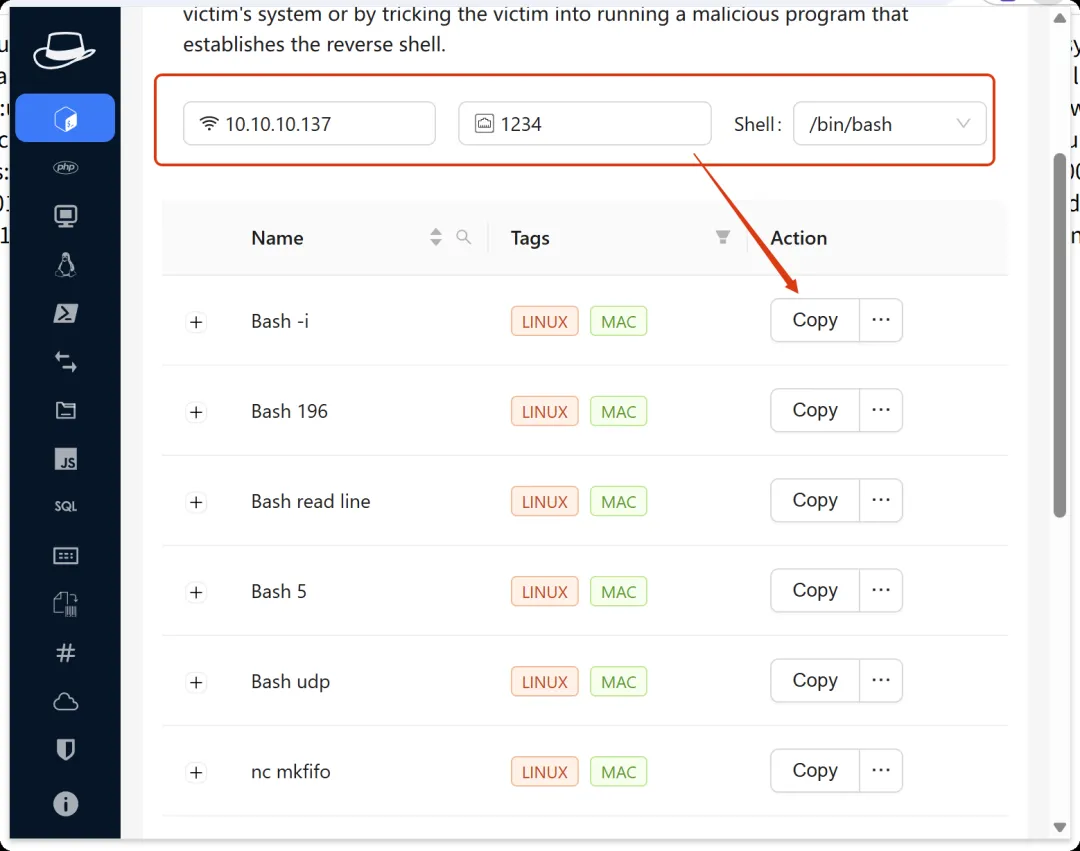Viewport: 1080px width, 851px height.
Task: Open the PowerShell commands sidebar icon
Action: click(x=66, y=313)
